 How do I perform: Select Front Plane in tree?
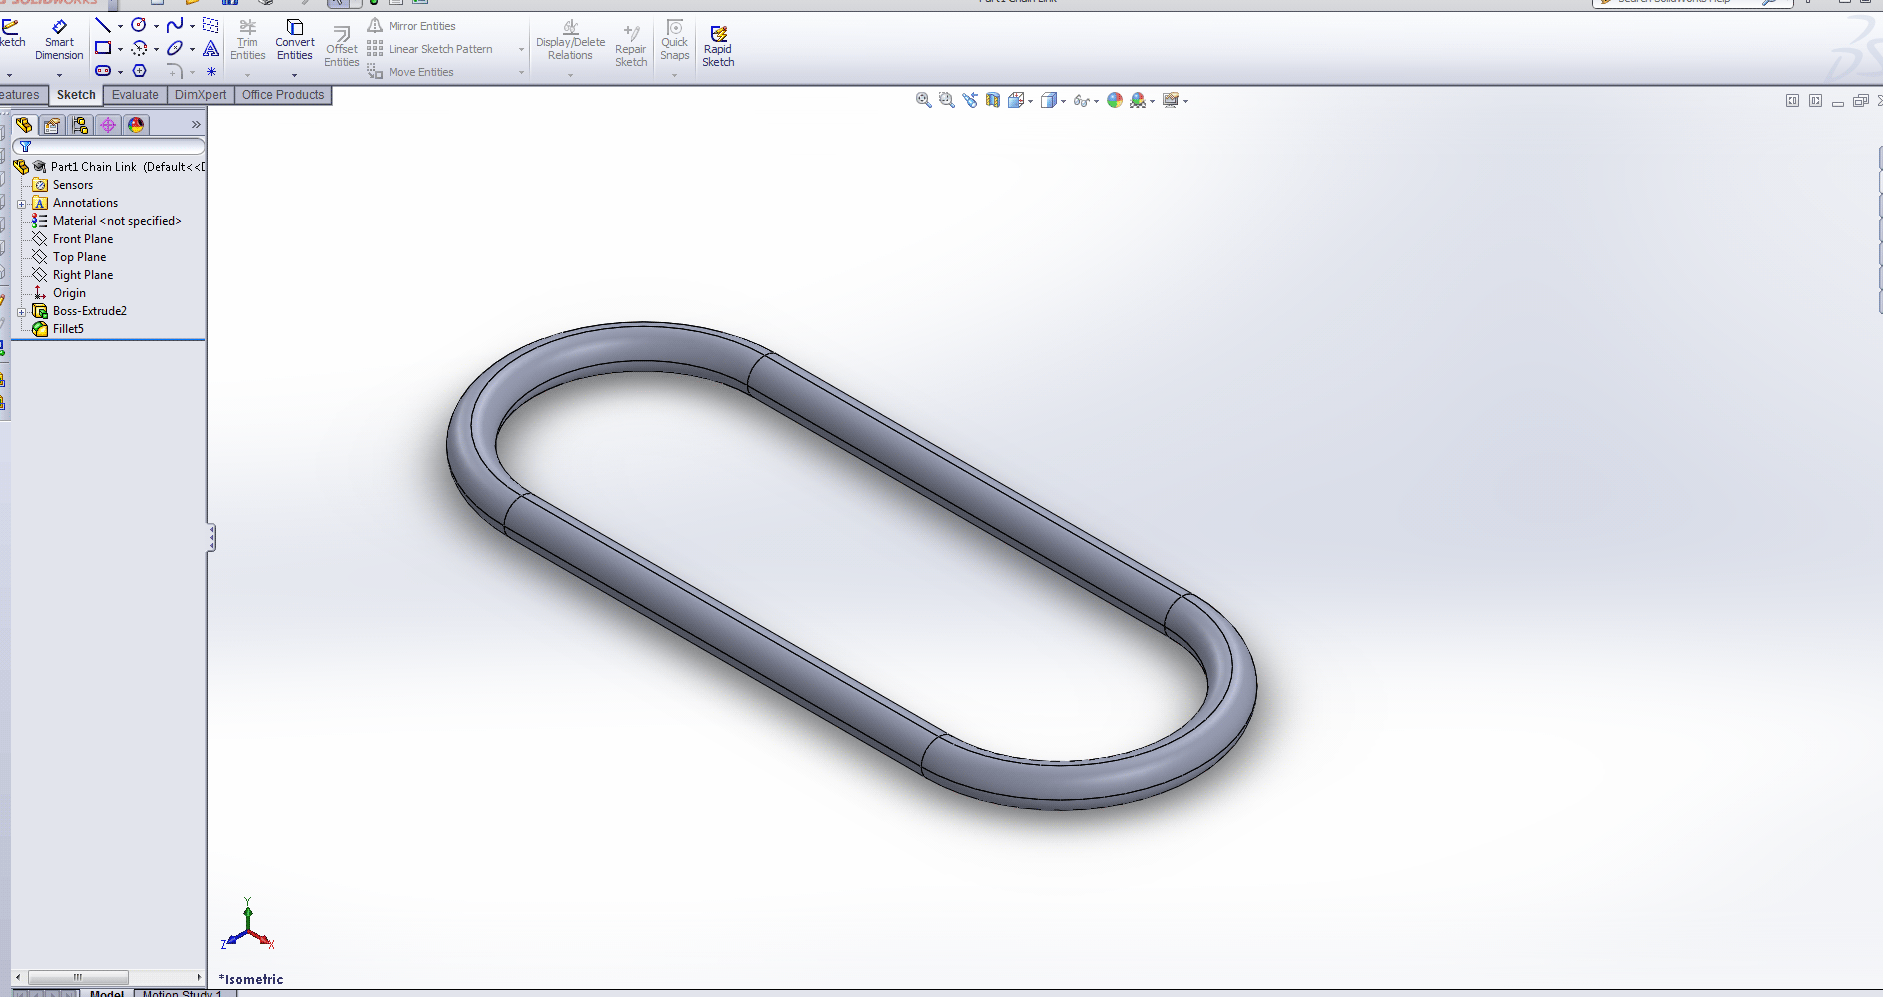pyautogui.click(x=73, y=239)
